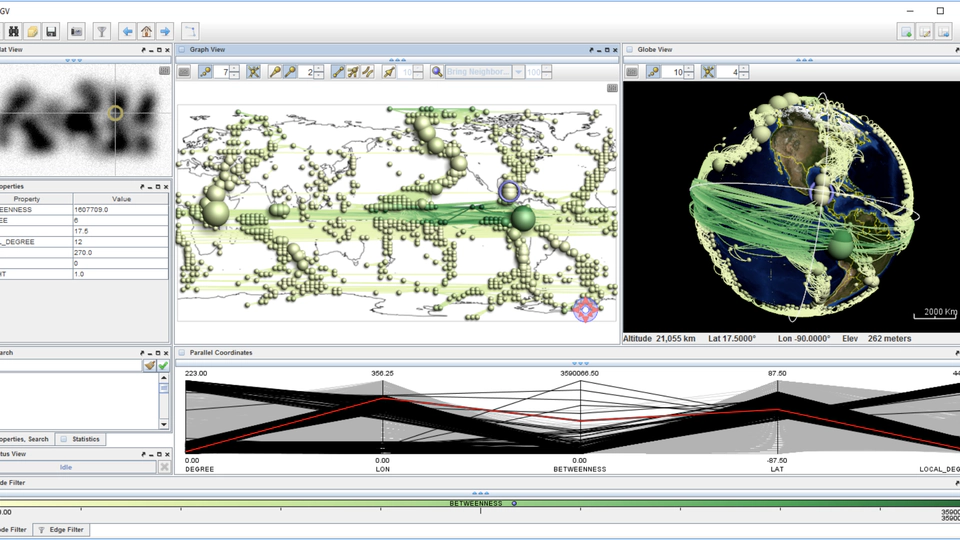Click the home icon in main toolbar
960x540 pixels.
tap(146, 31)
